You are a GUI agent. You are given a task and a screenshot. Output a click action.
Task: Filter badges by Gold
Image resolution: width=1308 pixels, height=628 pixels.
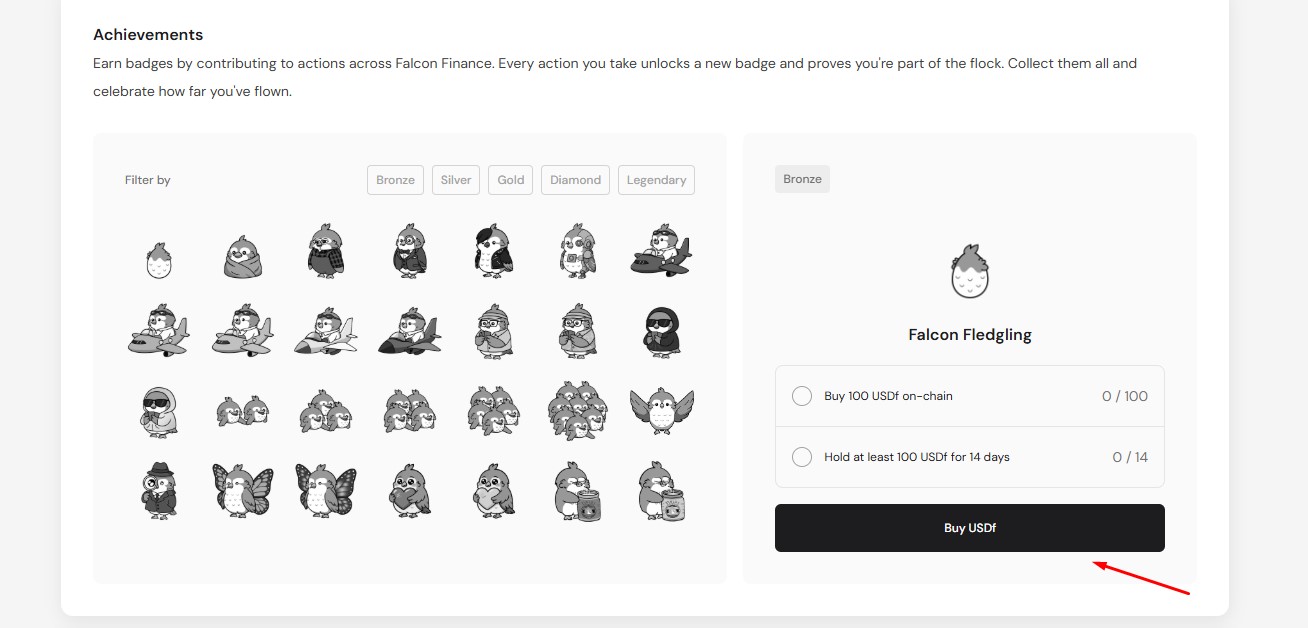(511, 180)
